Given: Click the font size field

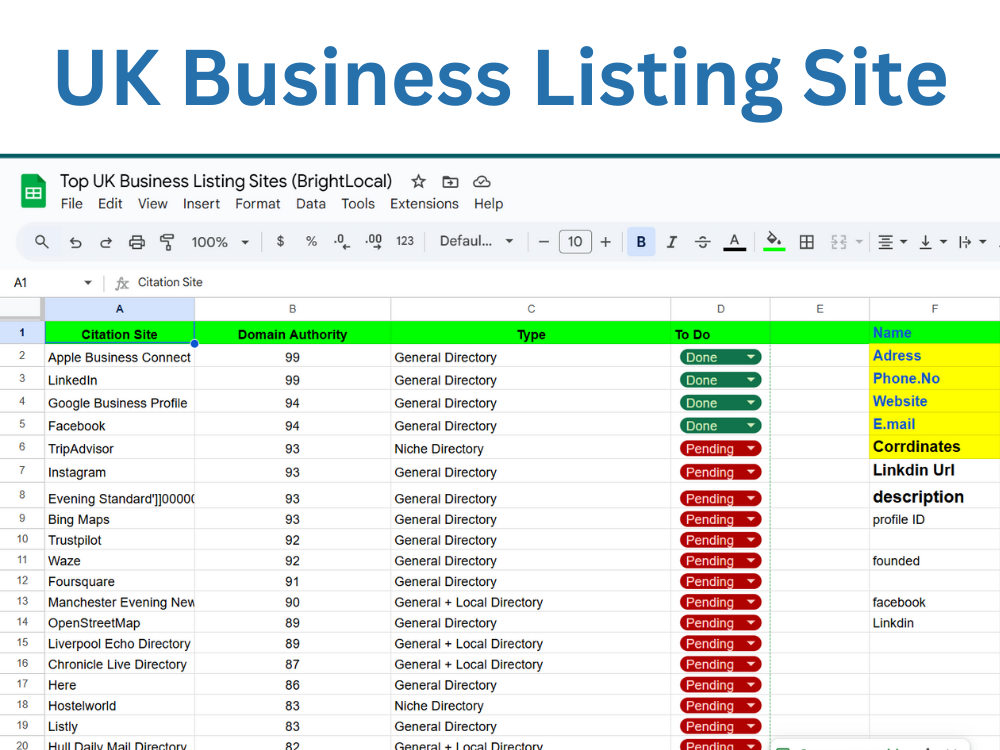Looking at the screenshot, I should 575,242.
